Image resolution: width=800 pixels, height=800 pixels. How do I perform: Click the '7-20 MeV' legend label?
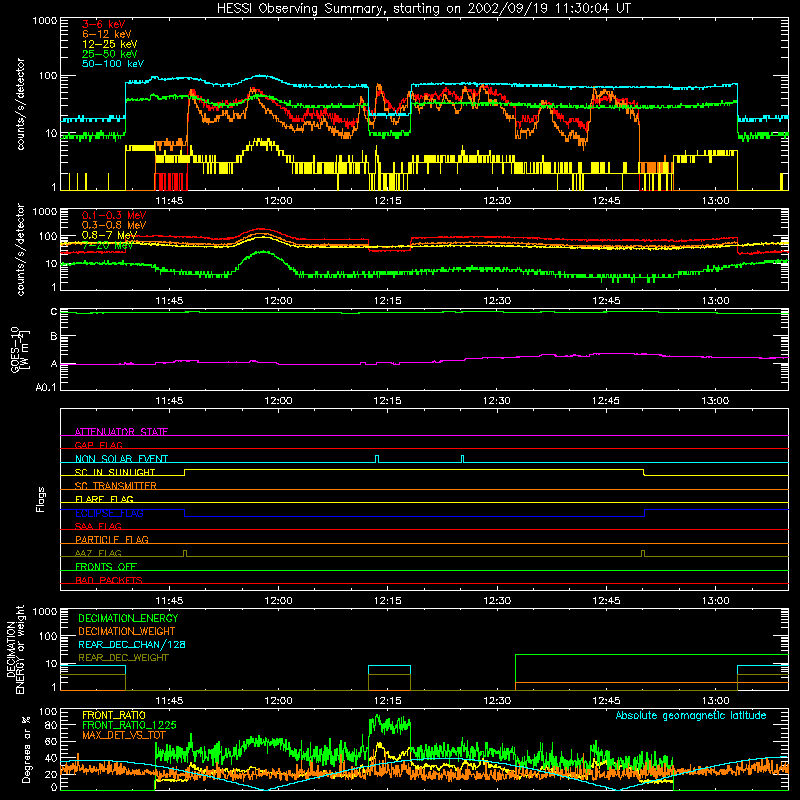click(107, 245)
